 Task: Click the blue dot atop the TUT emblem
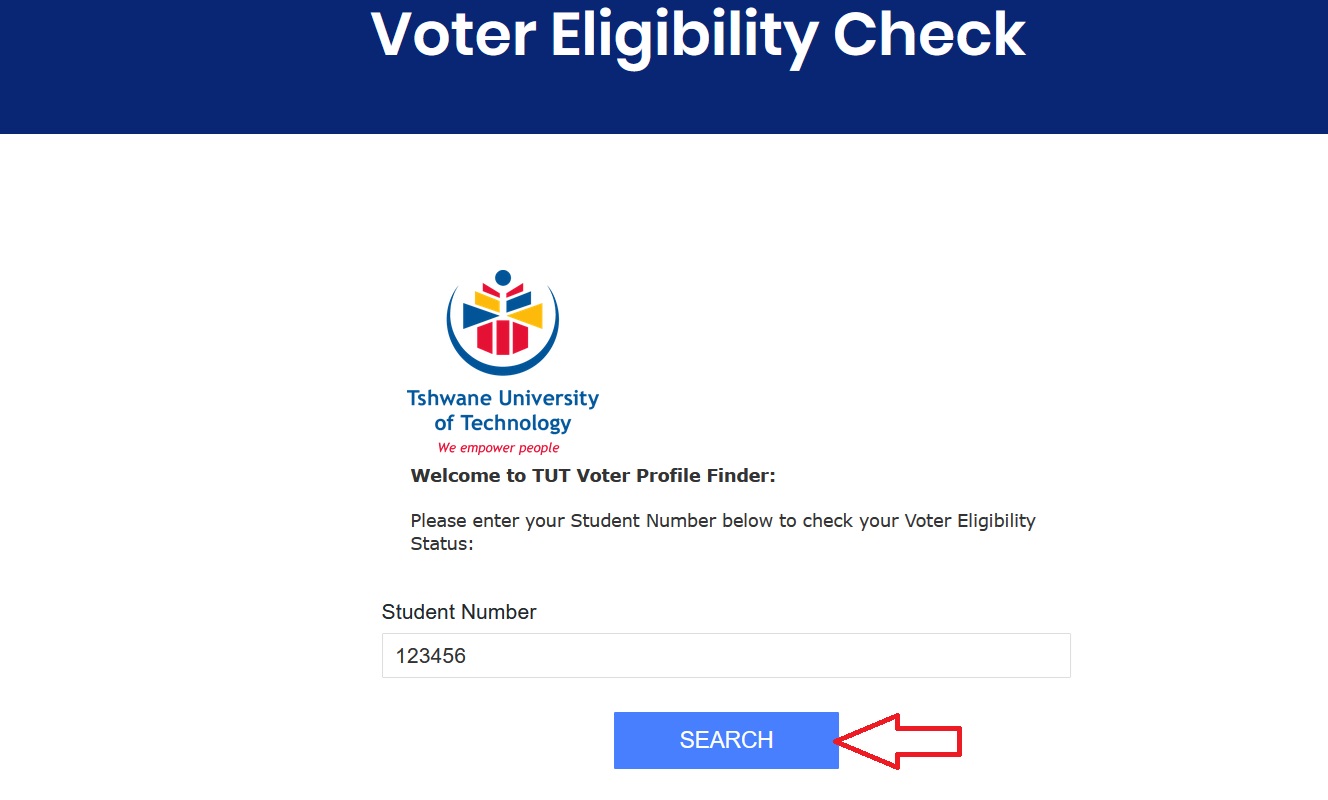(x=503, y=277)
